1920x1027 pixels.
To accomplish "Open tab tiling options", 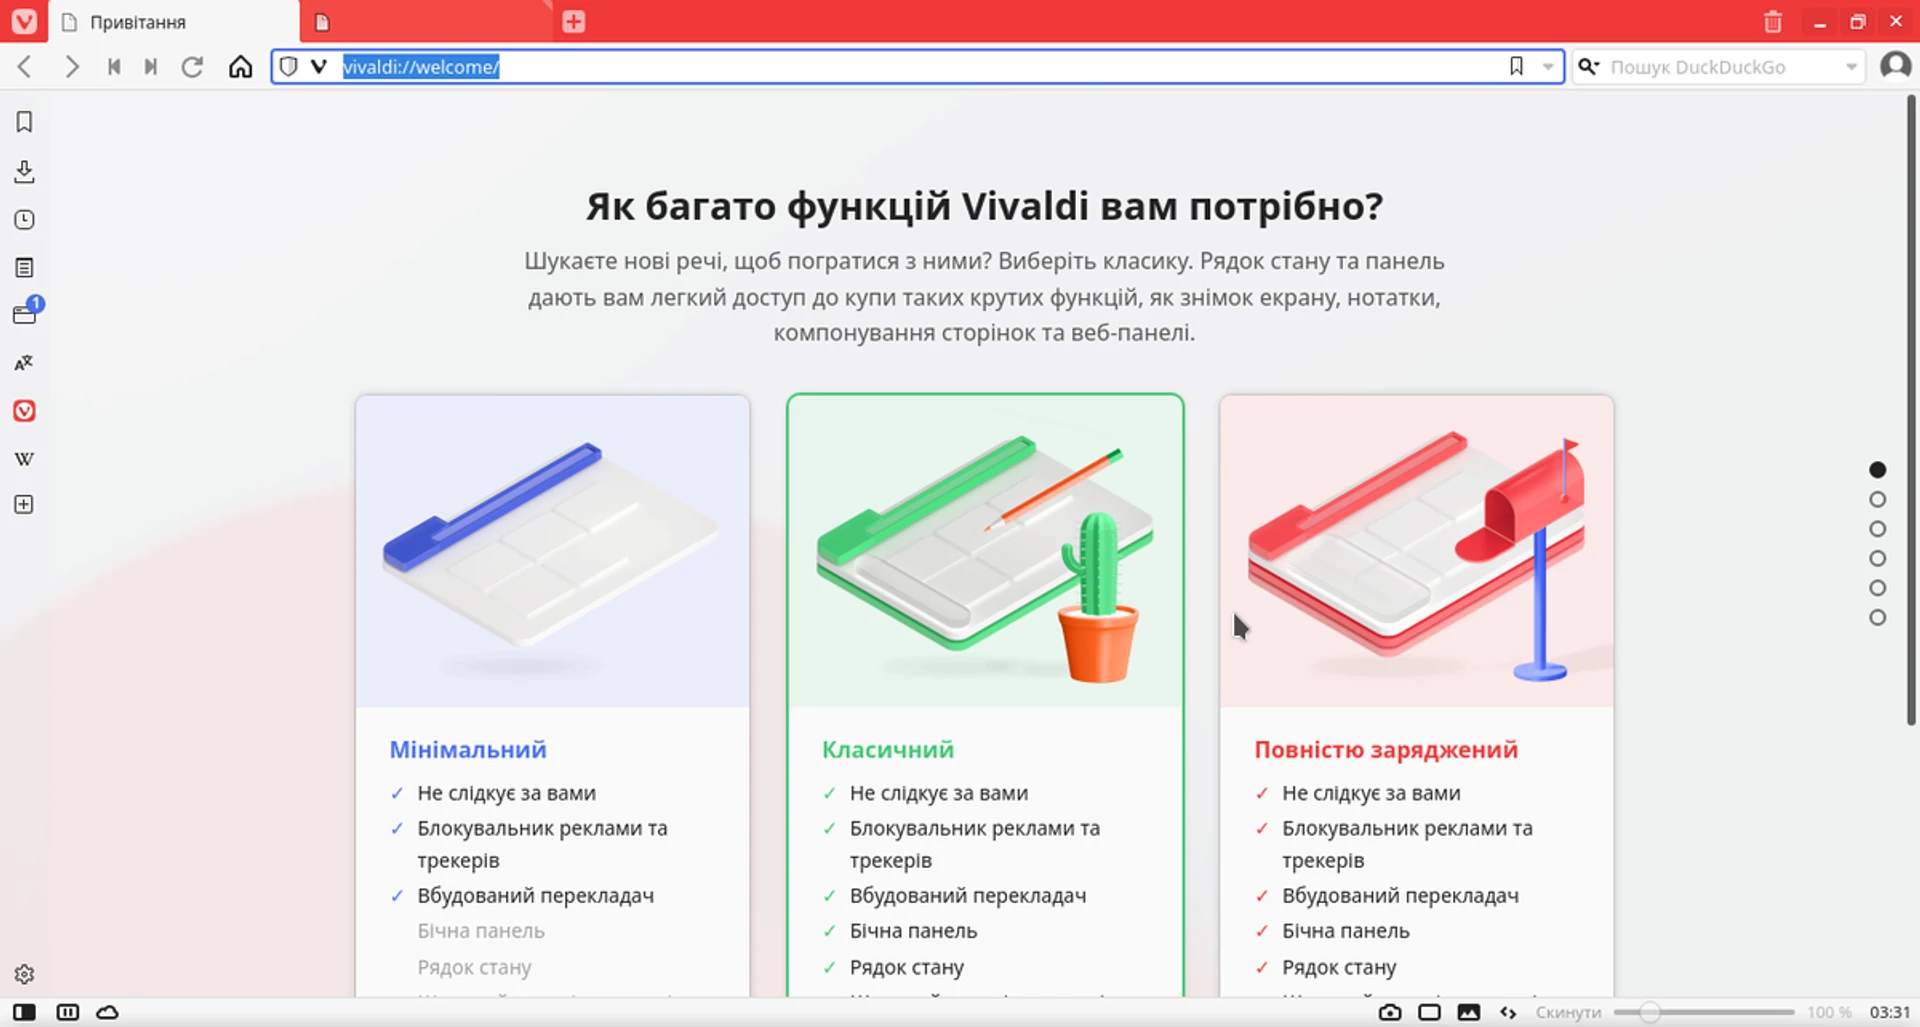I will [x=68, y=1012].
